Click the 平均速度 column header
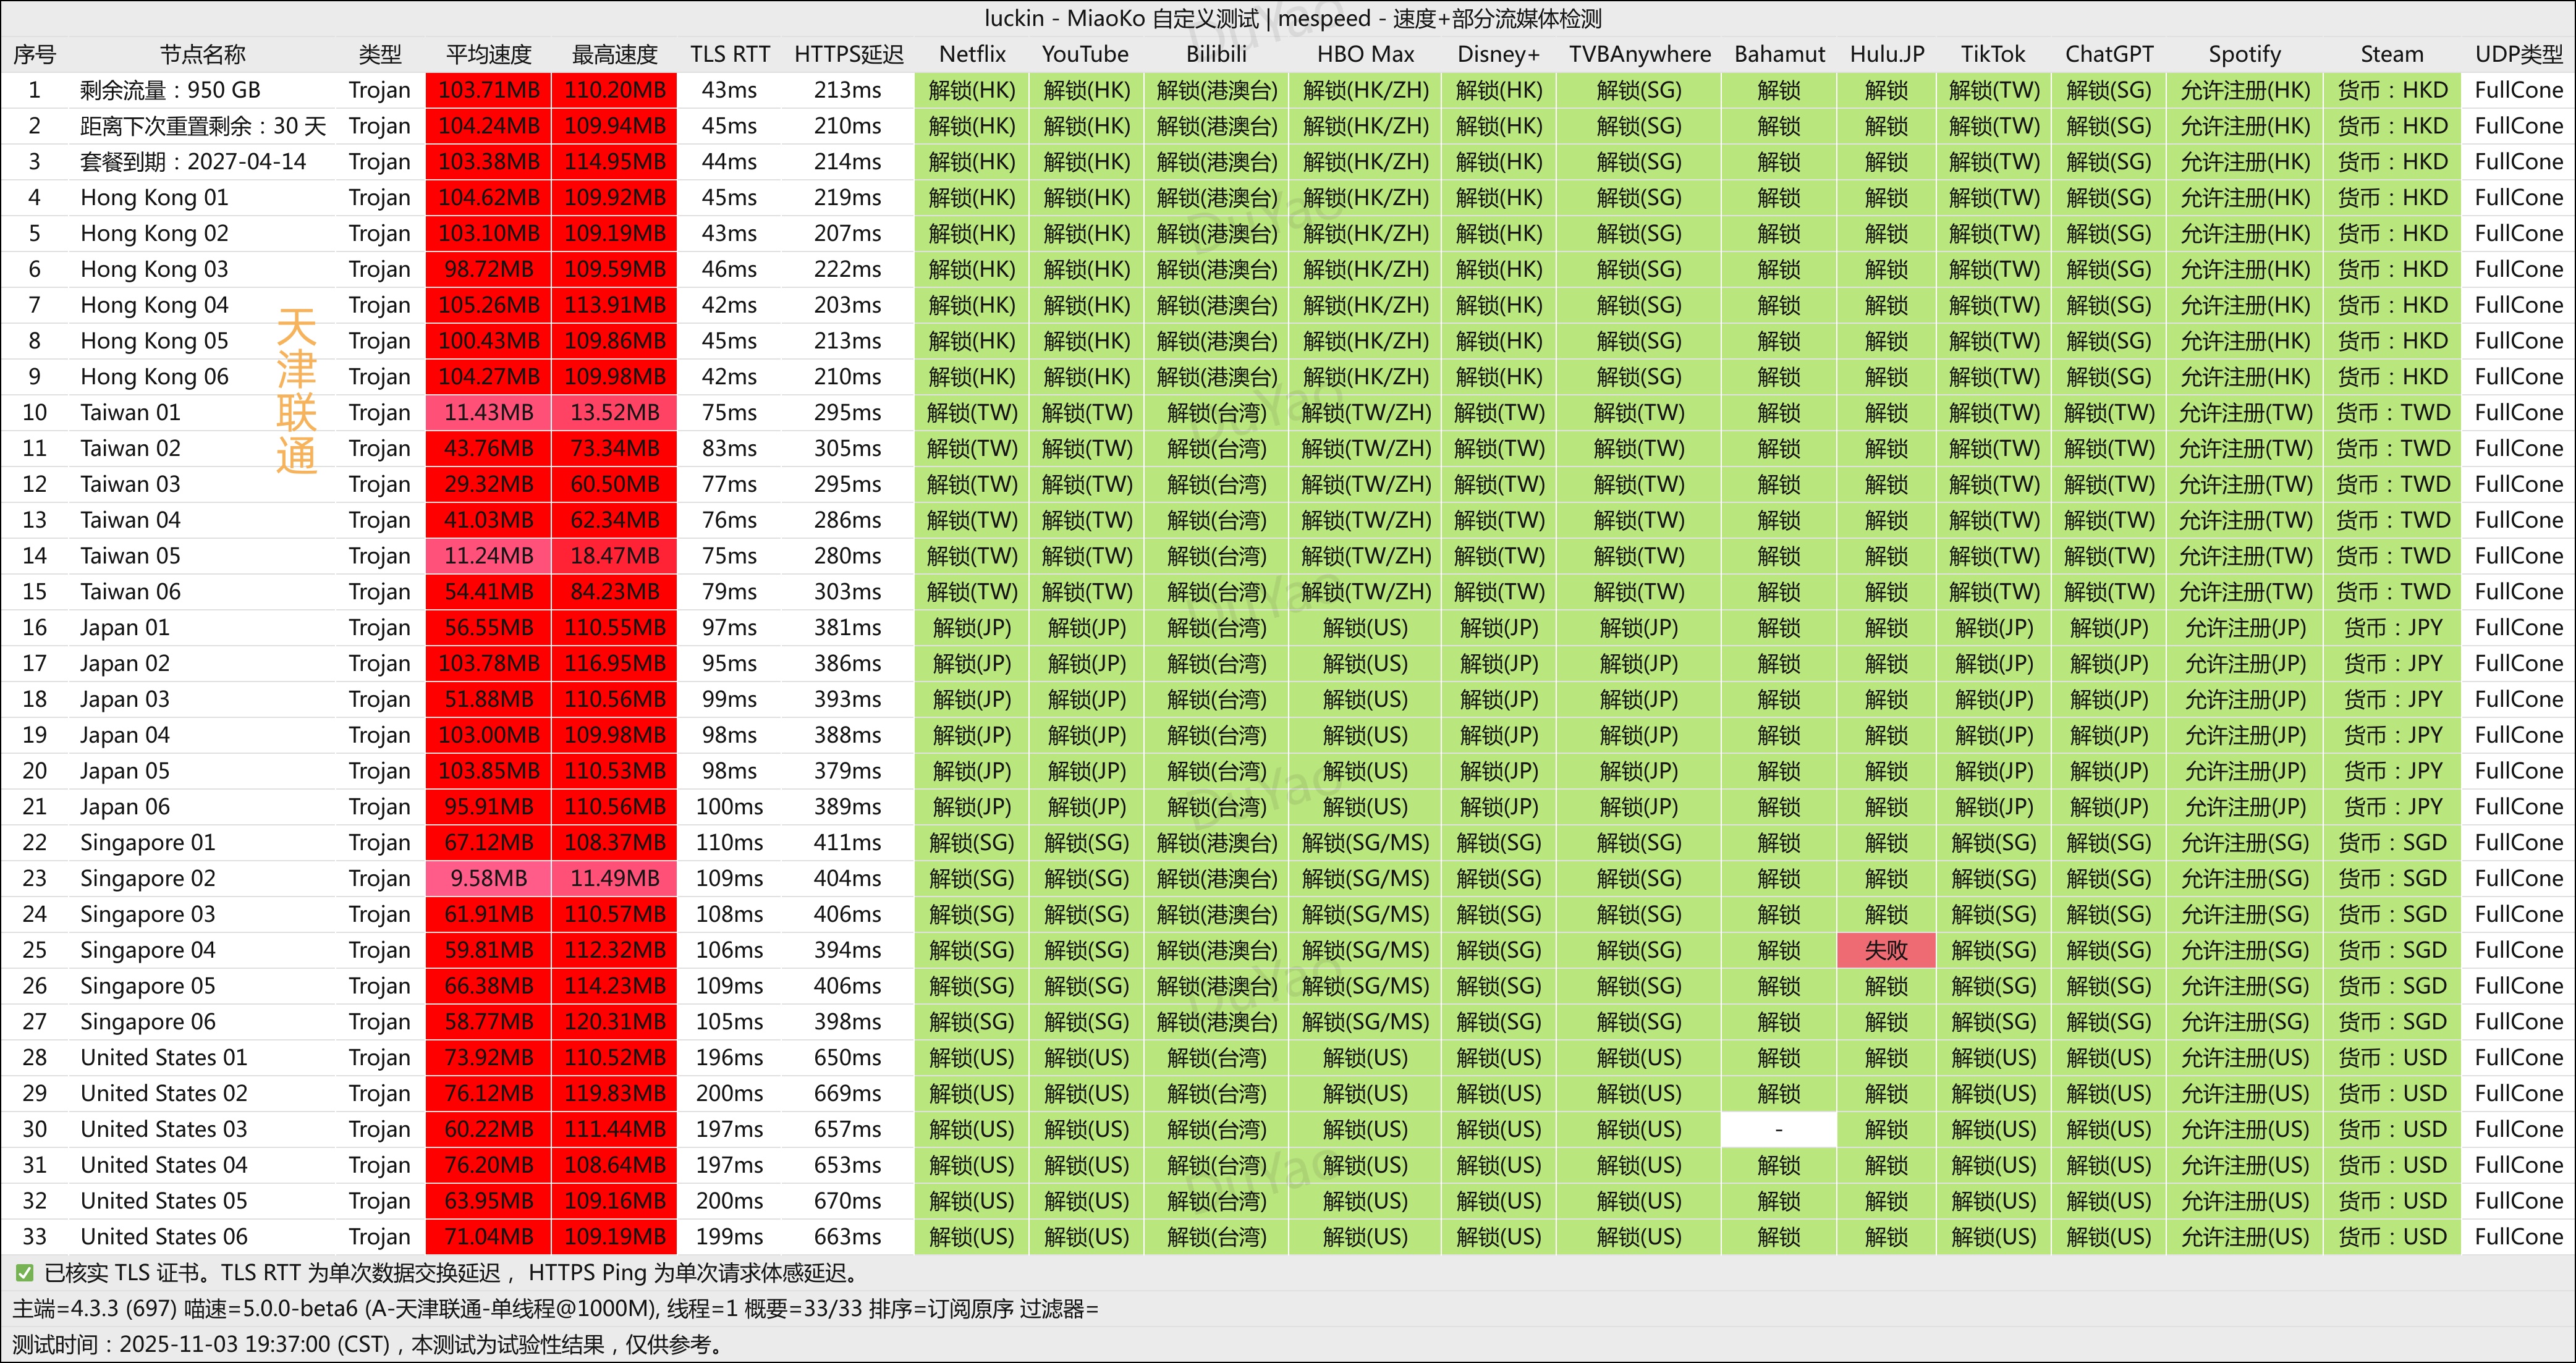This screenshot has width=2576, height=1363. [488, 54]
